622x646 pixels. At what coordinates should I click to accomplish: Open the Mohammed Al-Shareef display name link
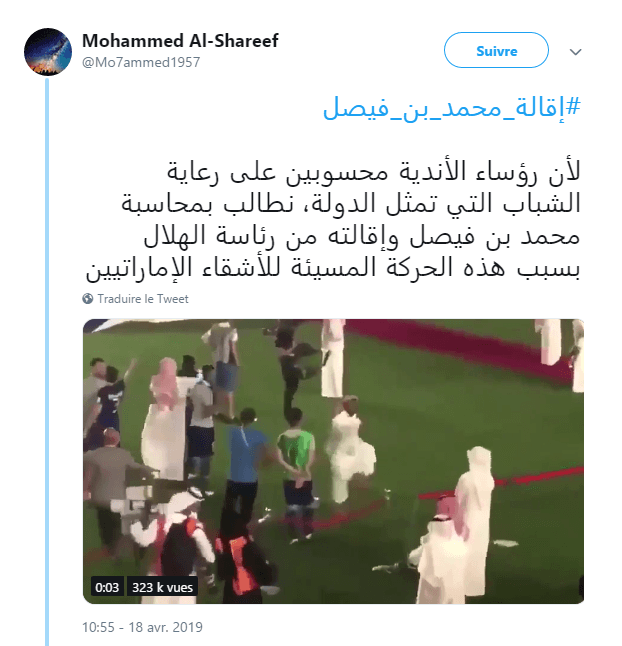(x=180, y=41)
